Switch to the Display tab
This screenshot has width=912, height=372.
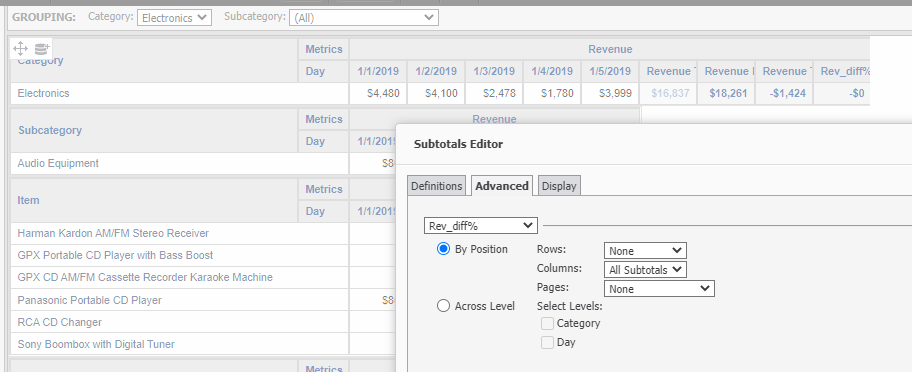[x=559, y=186]
